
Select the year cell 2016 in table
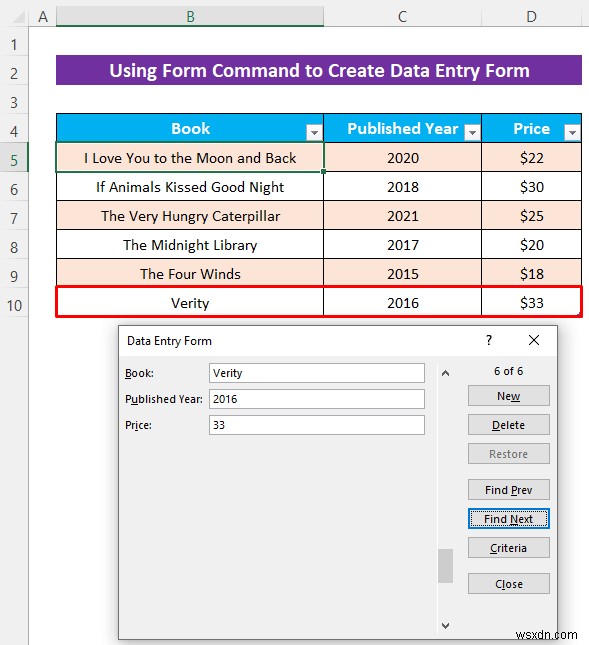click(403, 303)
